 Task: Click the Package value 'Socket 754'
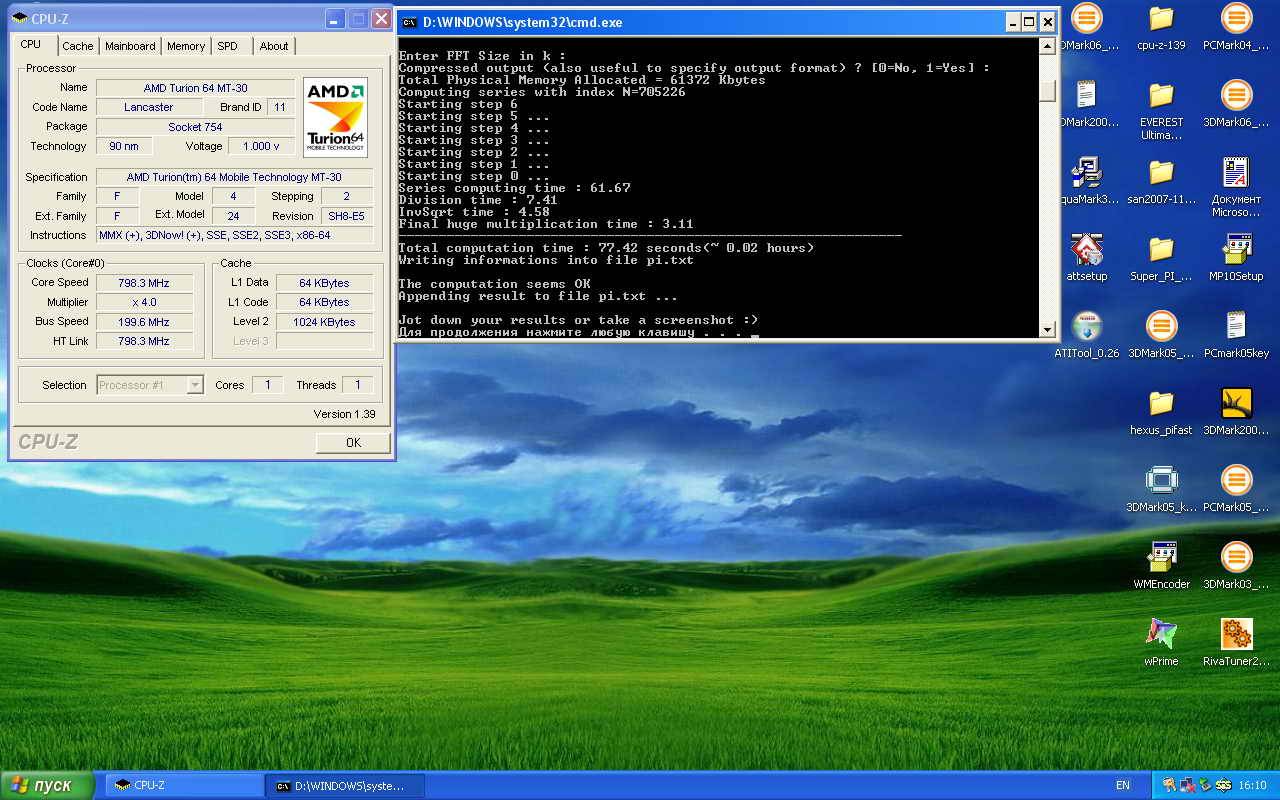(195, 127)
